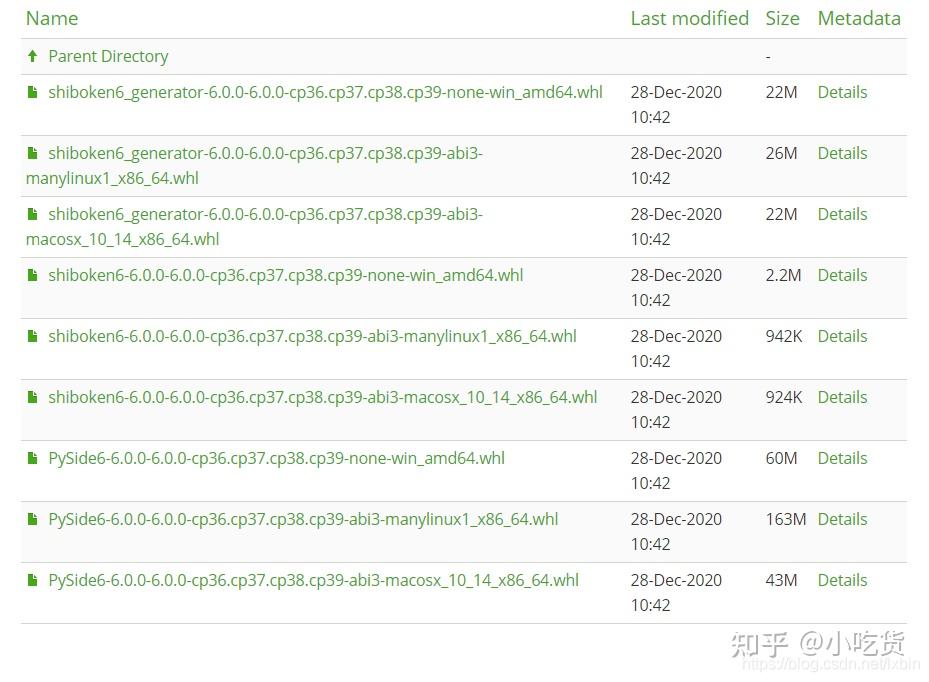
Task: Sort by Last modified column header
Action: click(x=689, y=18)
